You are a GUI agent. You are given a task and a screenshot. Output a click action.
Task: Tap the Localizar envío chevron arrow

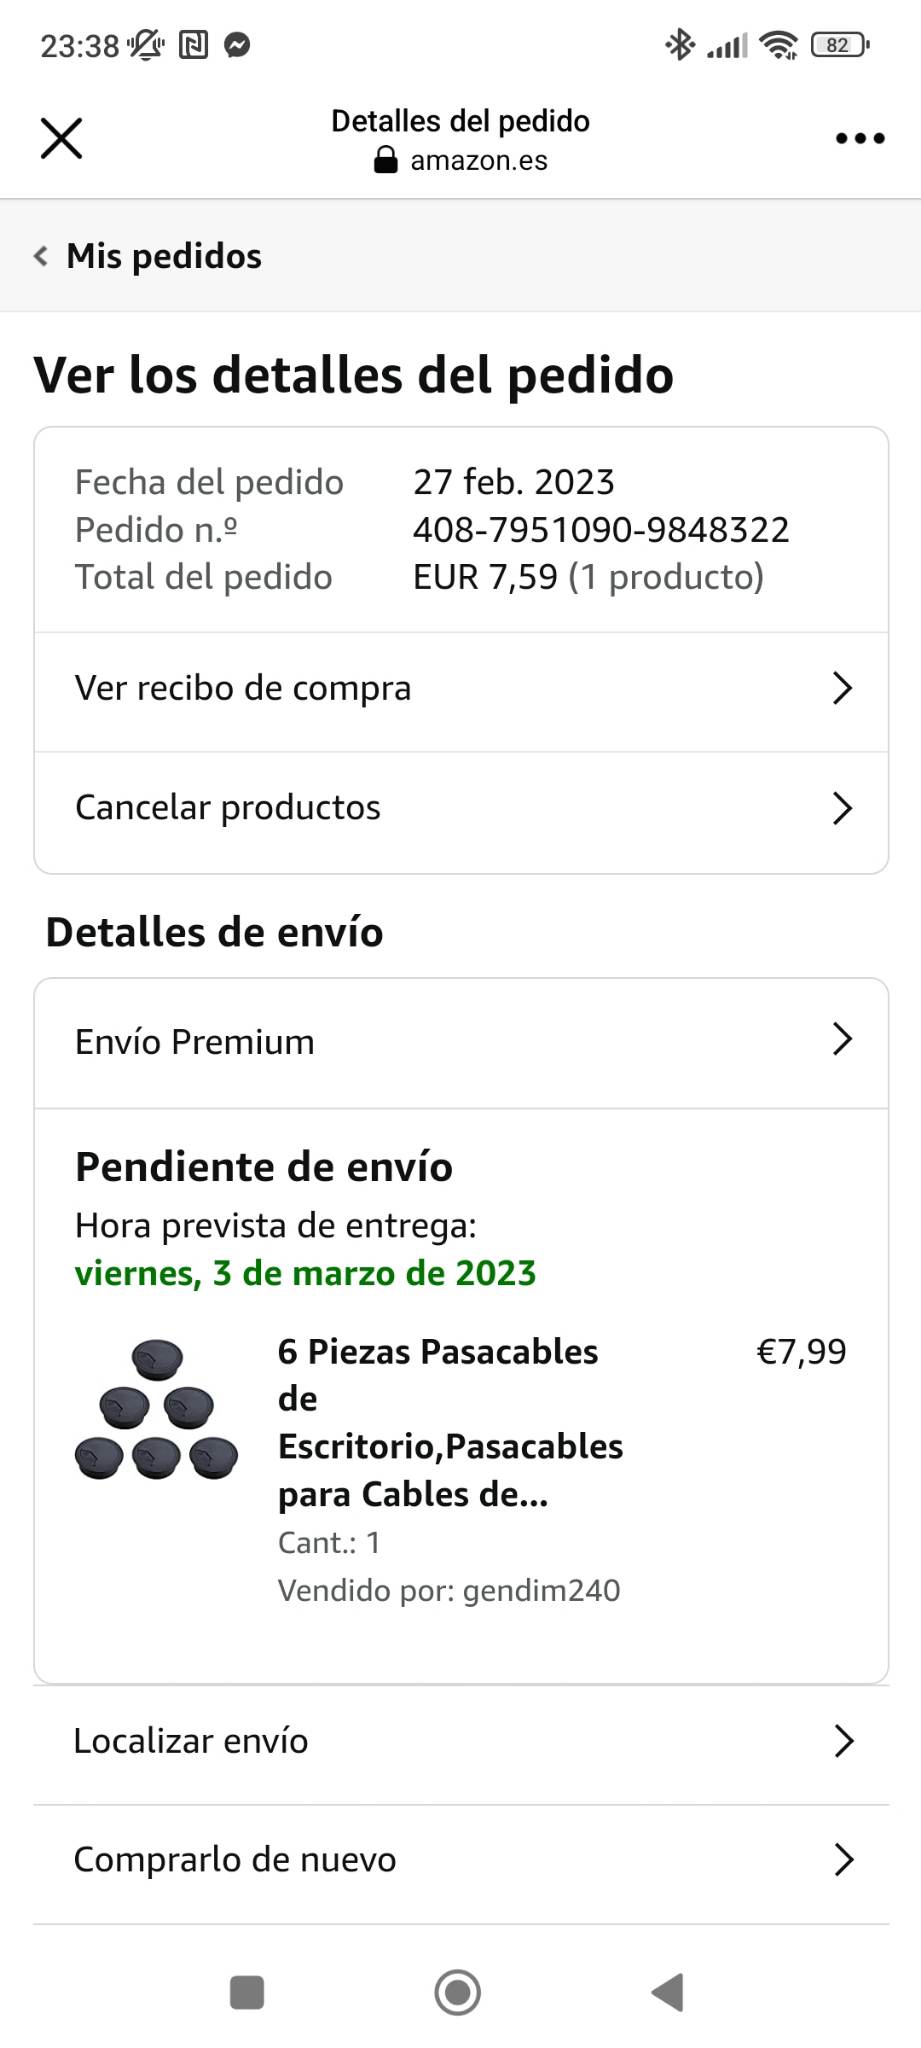pos(843,1741)
